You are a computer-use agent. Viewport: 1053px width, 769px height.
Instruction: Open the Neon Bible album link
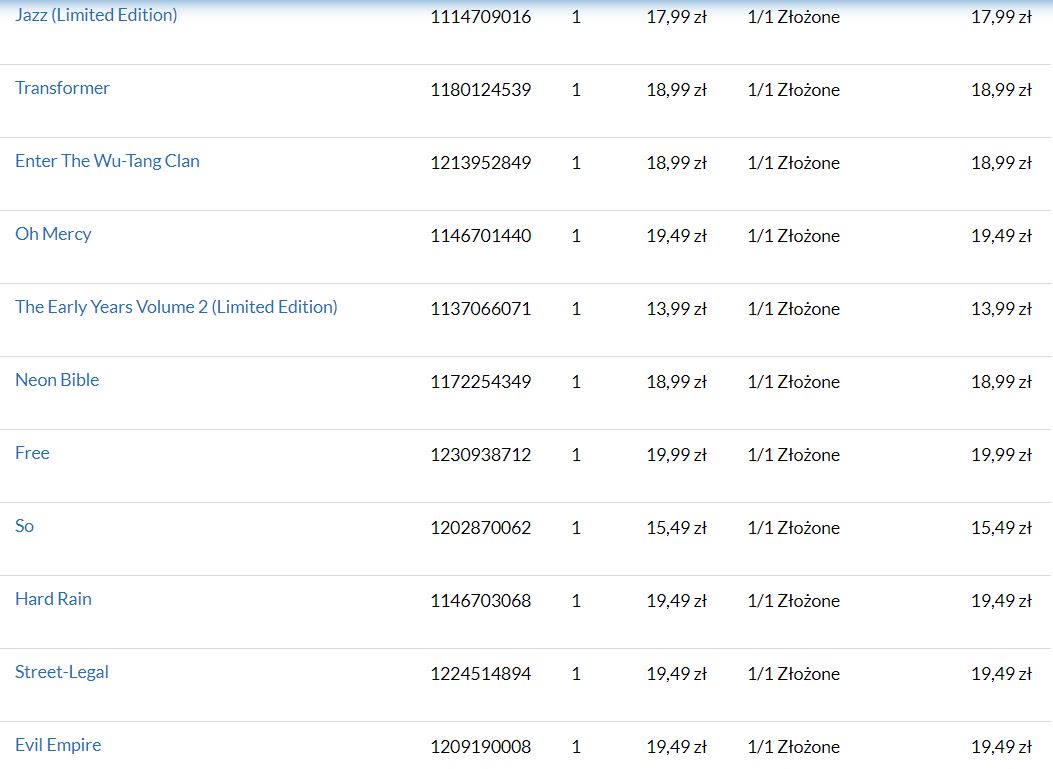click(57, 380)
